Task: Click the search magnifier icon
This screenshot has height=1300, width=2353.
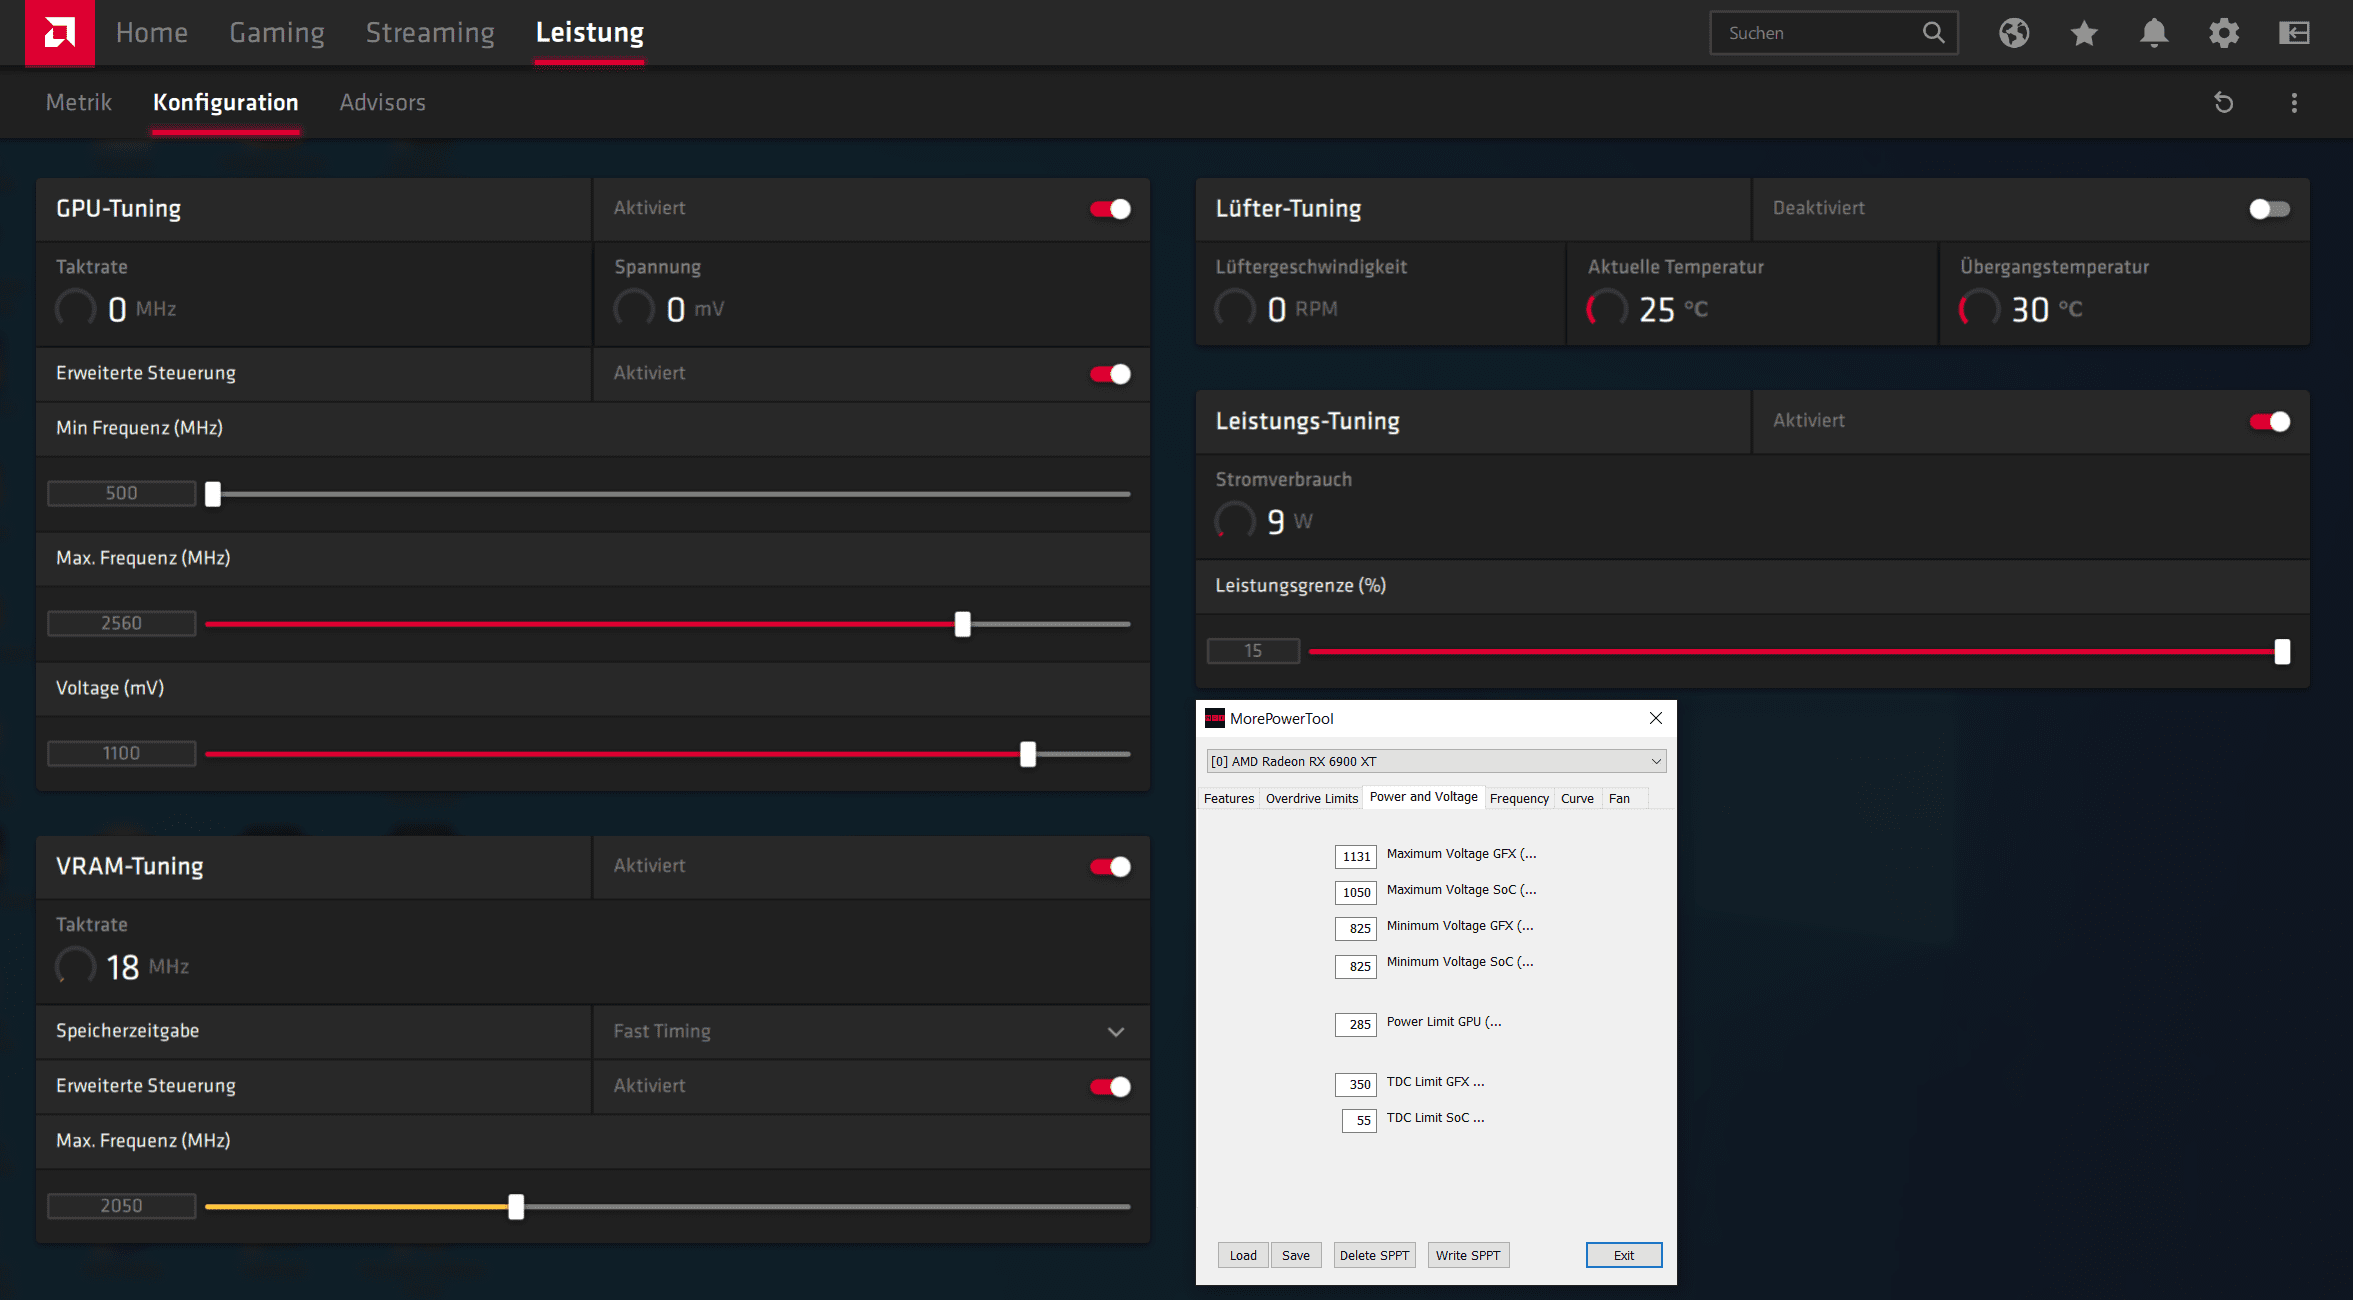Action: tap(1933, 33)
